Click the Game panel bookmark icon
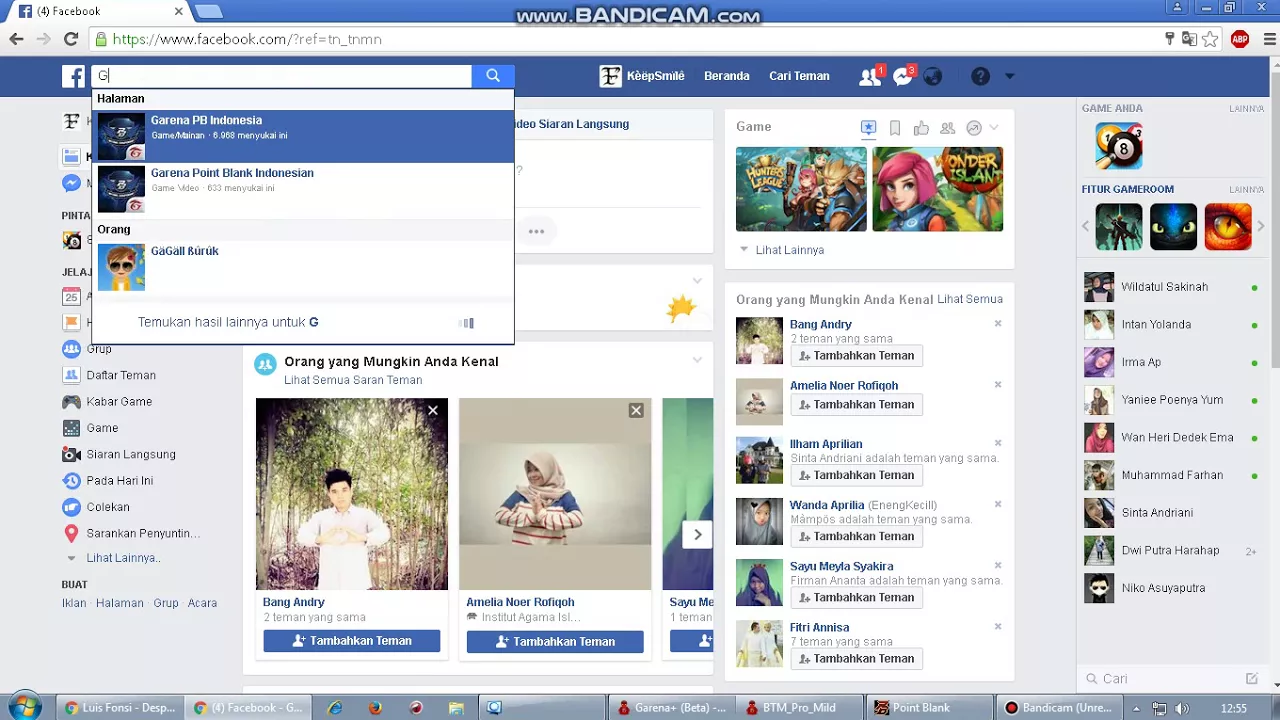Image resolution: width=1280 pixels, height=720 pixels. 895,127
